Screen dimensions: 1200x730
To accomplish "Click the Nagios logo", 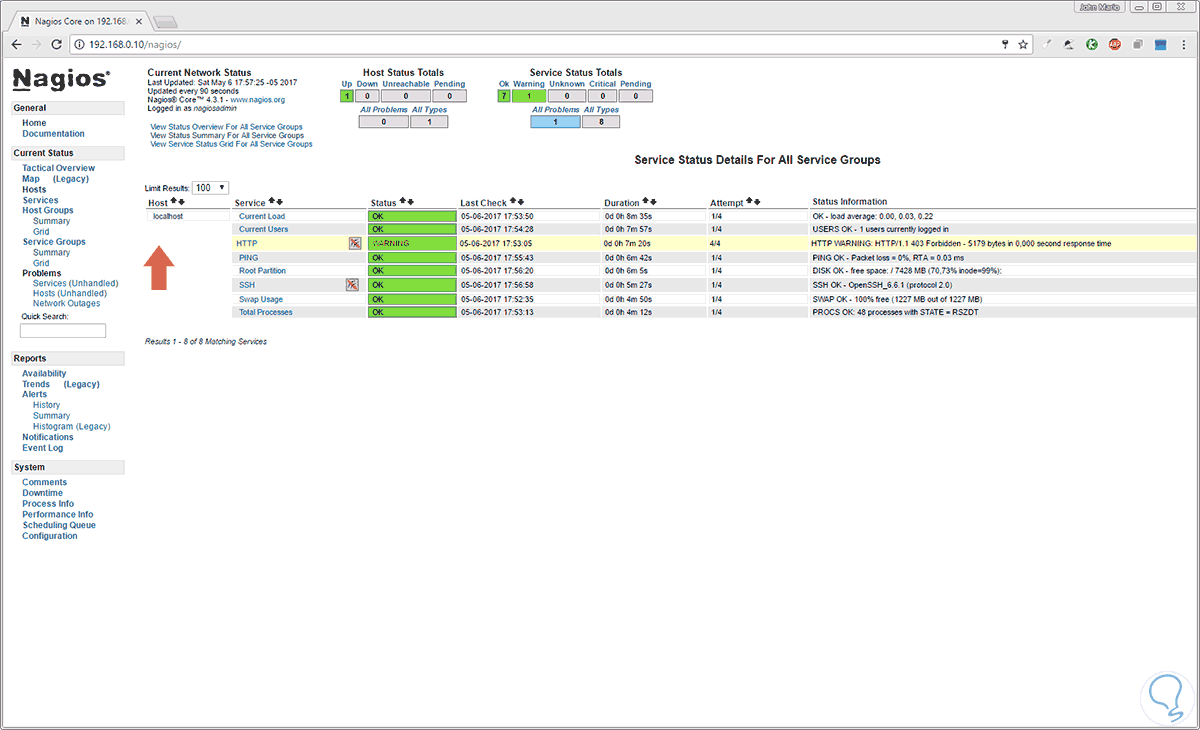I will [61, 79].
